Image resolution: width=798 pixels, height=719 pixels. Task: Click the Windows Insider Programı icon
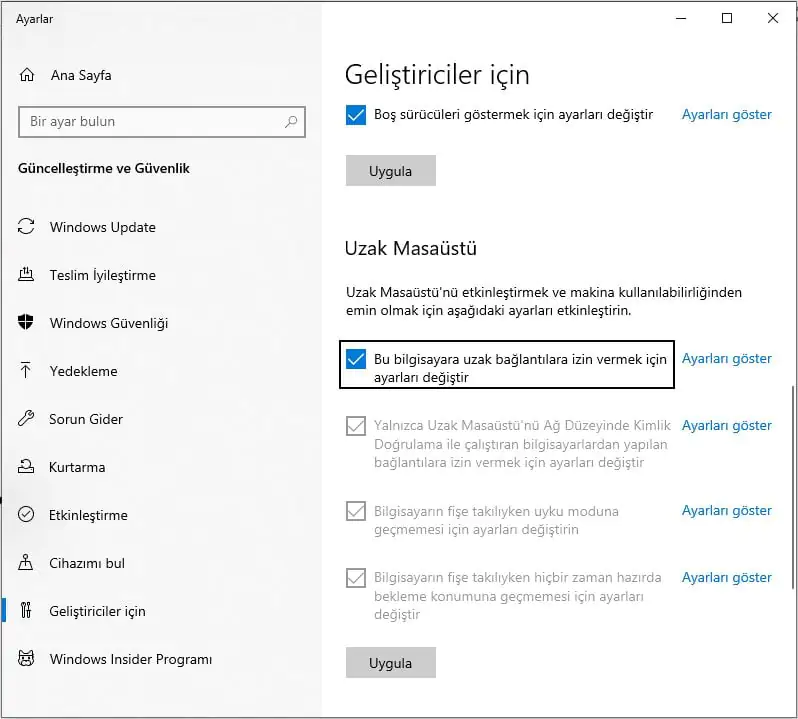pos(27,659)
